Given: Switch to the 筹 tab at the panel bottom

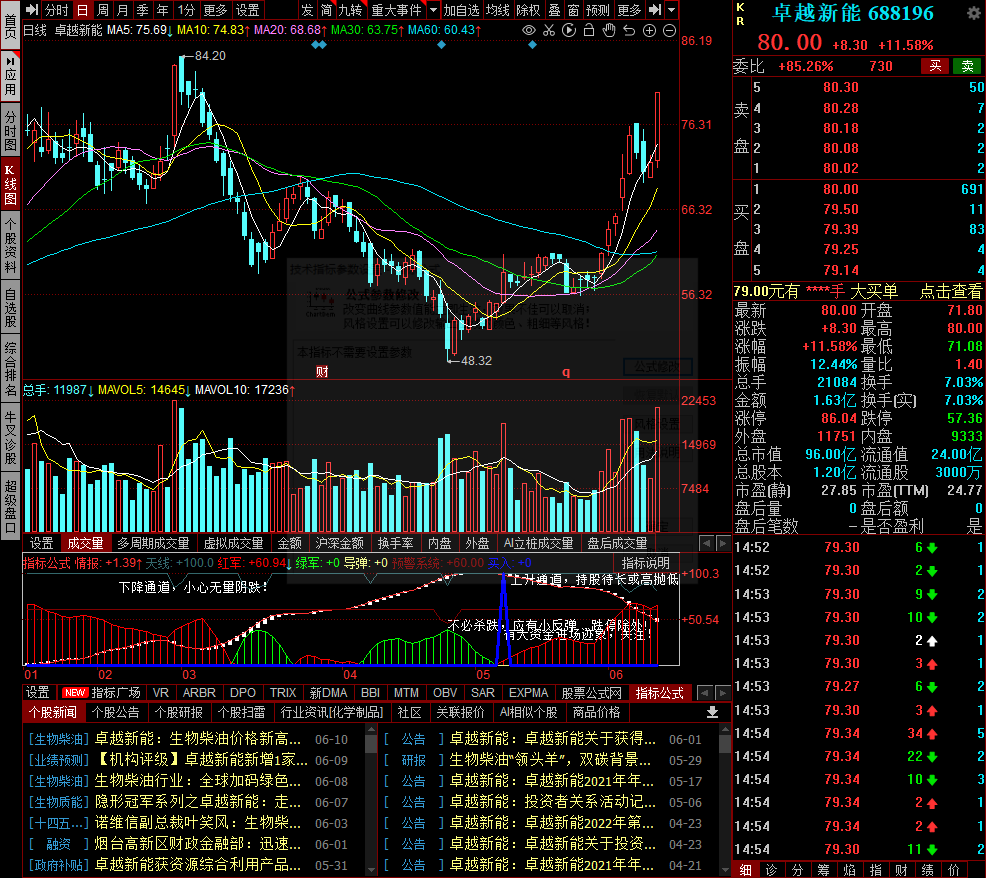Looking at the screenshot, I should pos(823,869).
